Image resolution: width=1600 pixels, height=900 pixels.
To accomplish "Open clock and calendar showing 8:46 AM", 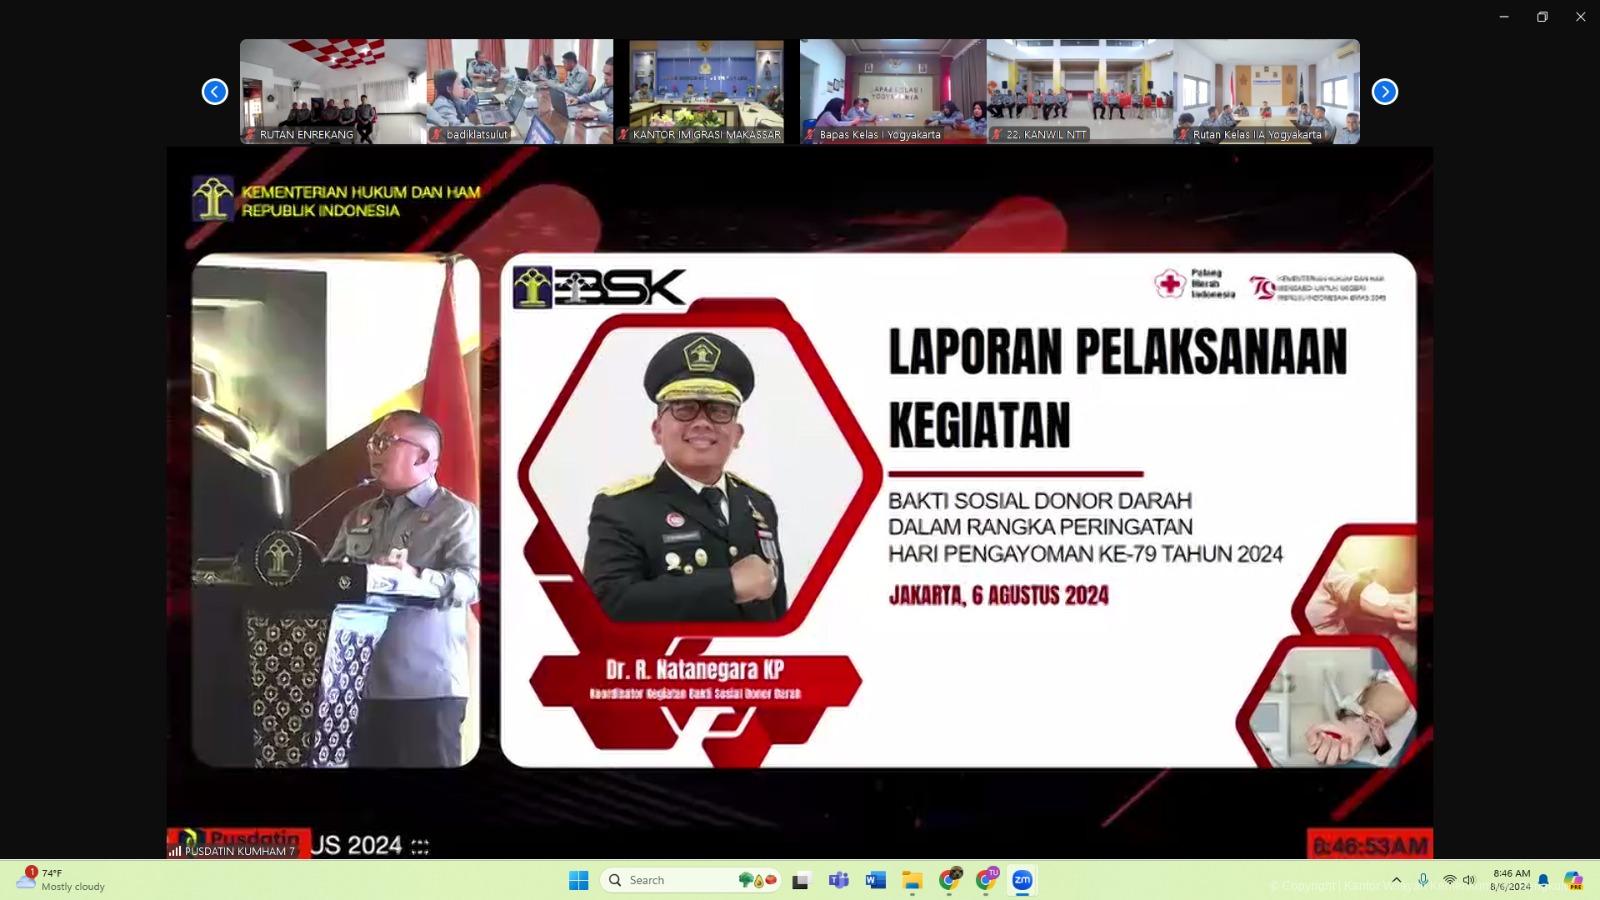I will (x=1510, y=880).
